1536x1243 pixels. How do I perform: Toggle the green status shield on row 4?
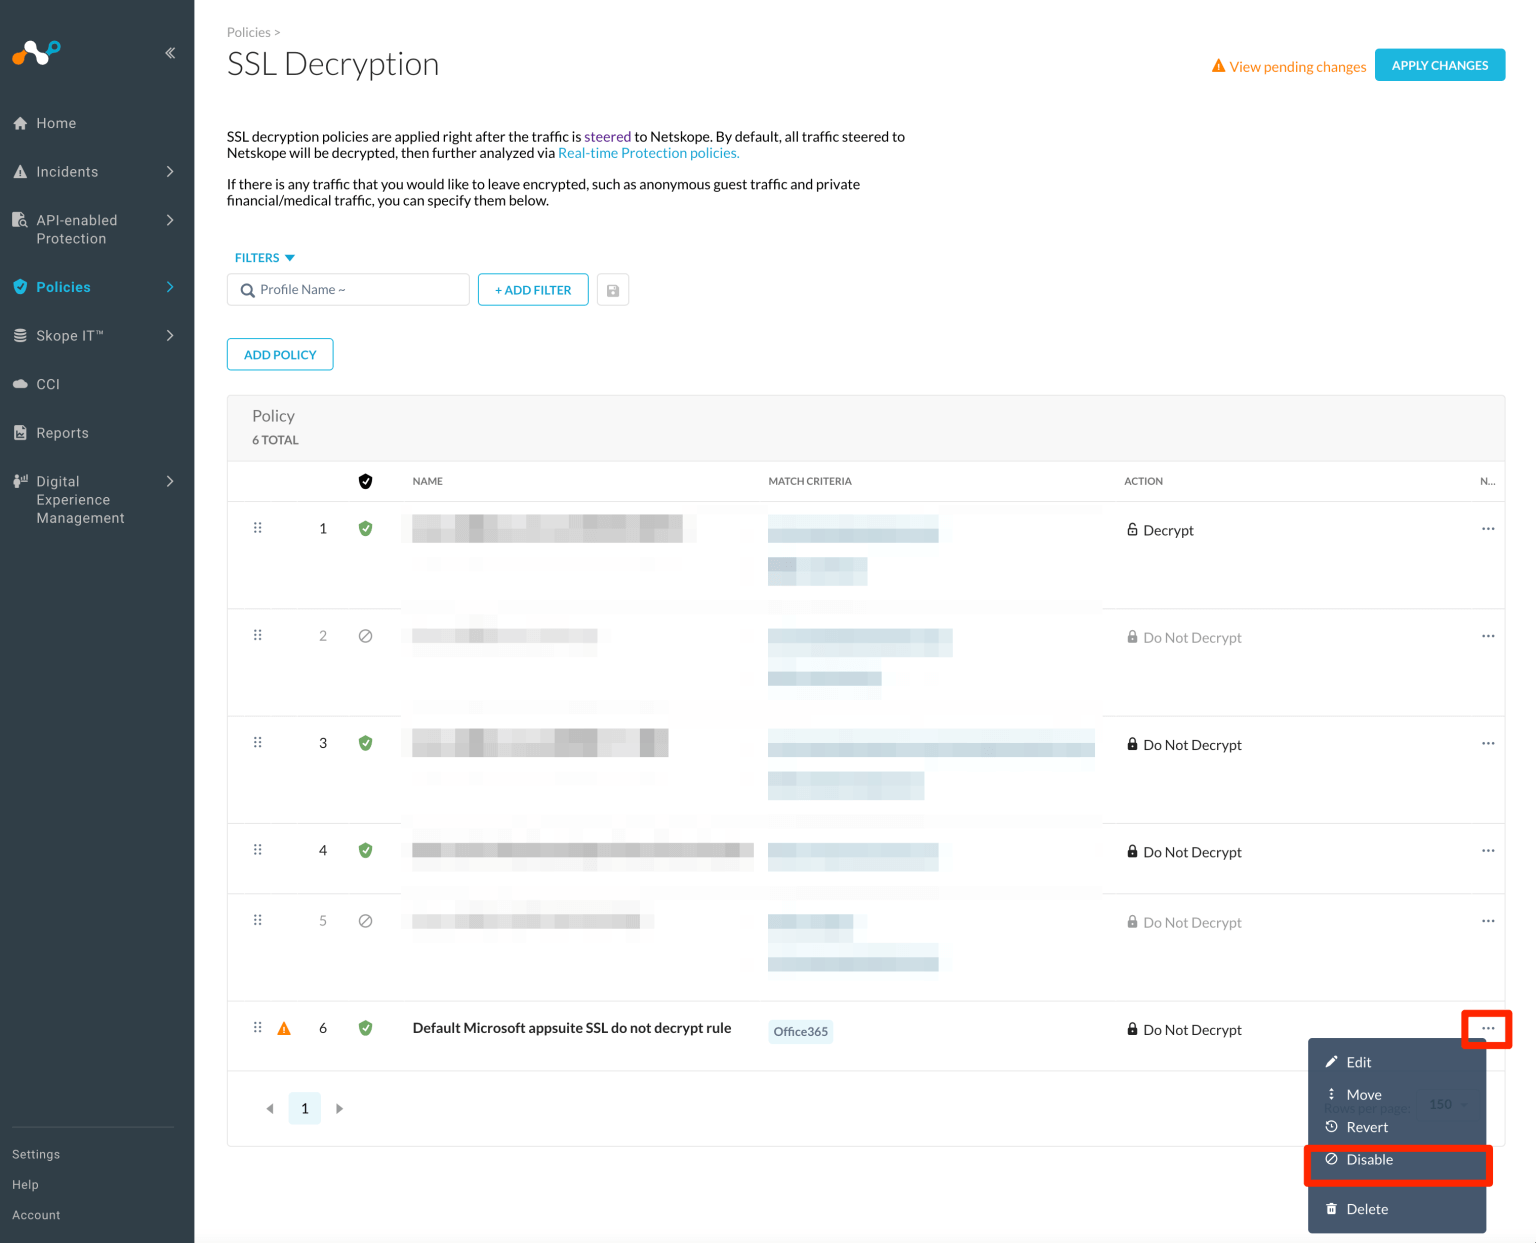[365, 850]
